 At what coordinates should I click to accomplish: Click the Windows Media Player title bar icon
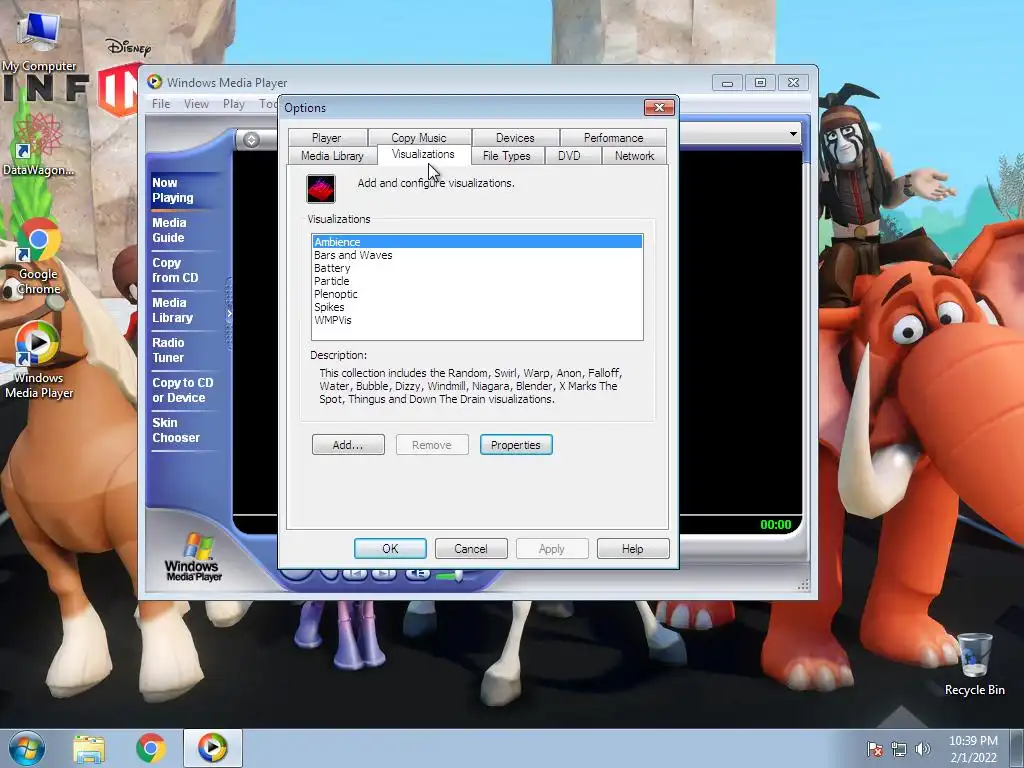click(155, 82)
